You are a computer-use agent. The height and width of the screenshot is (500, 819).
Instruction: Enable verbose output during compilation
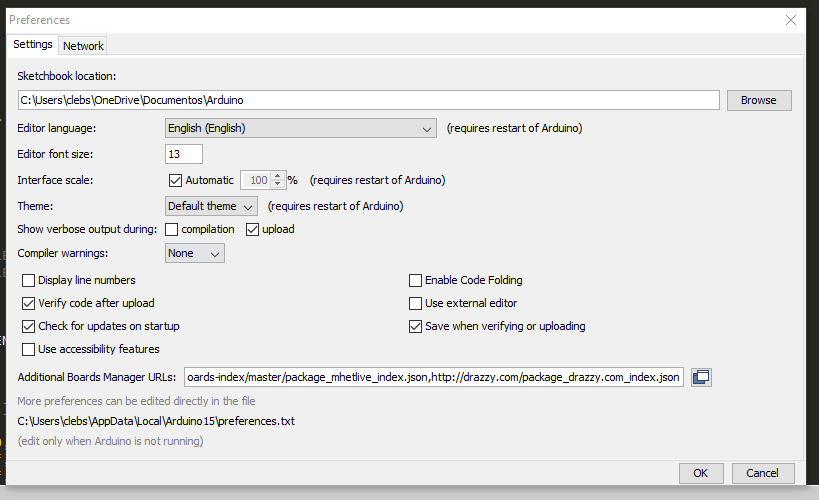(x=171, y=229)
